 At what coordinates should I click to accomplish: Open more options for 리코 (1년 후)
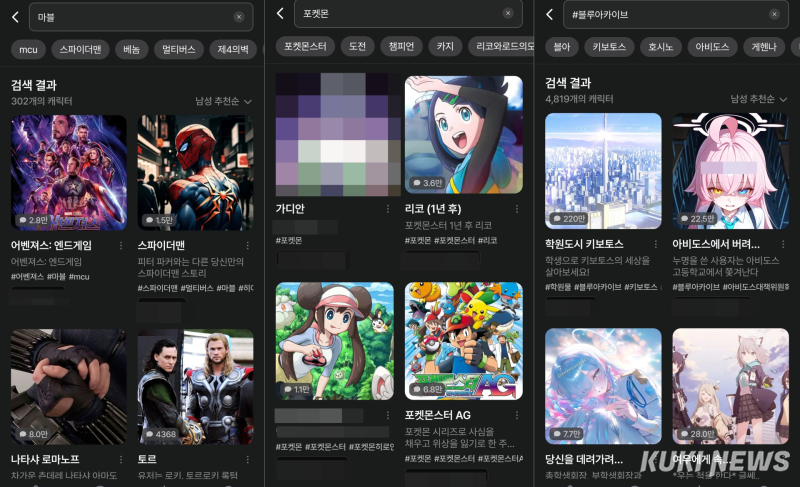click(517, 209)
